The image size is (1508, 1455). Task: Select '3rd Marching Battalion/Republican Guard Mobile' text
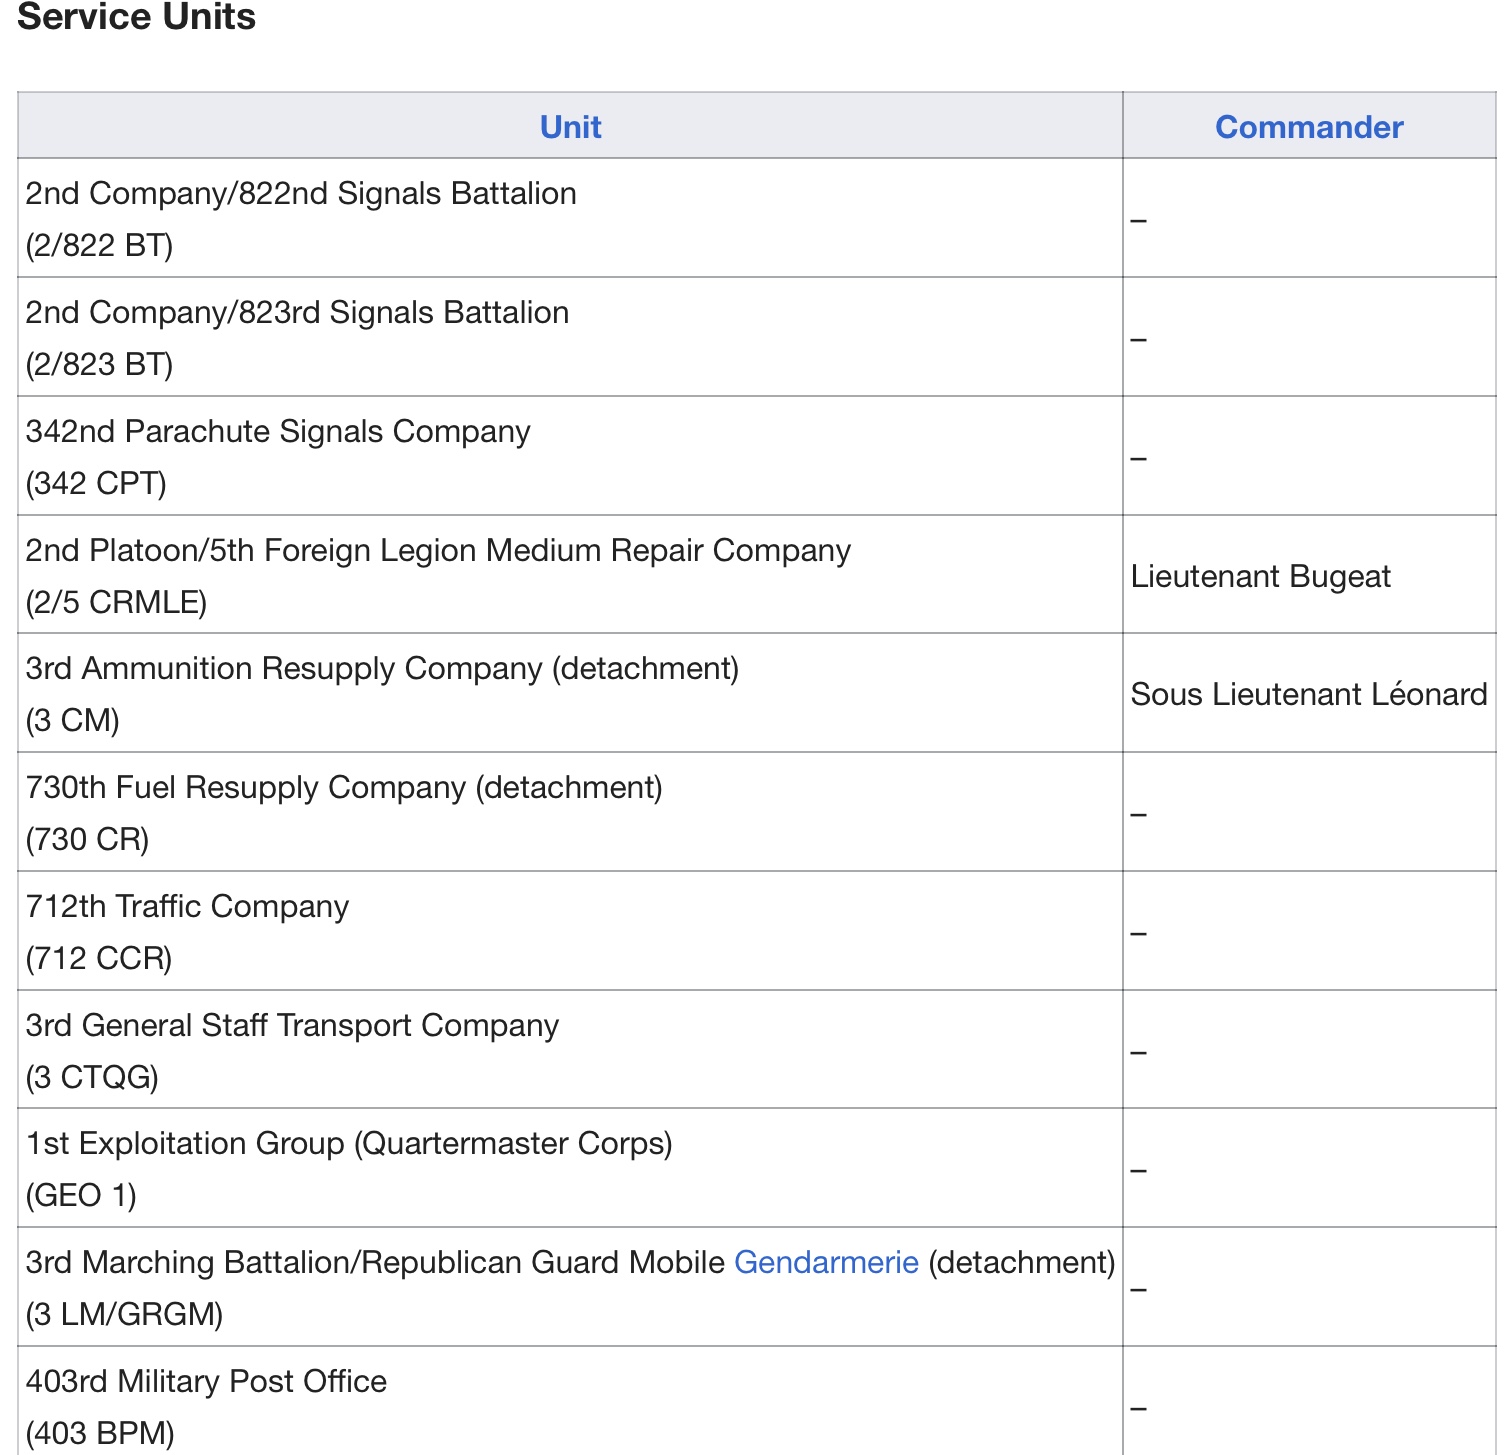point(375,1262)
